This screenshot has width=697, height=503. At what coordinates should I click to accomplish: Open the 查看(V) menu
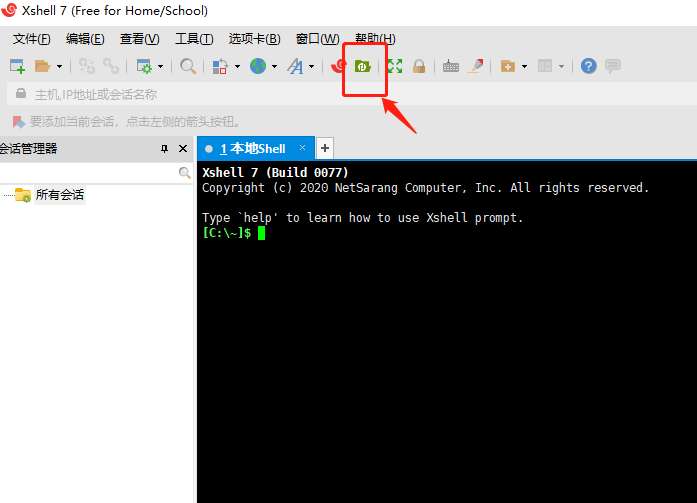140,39
